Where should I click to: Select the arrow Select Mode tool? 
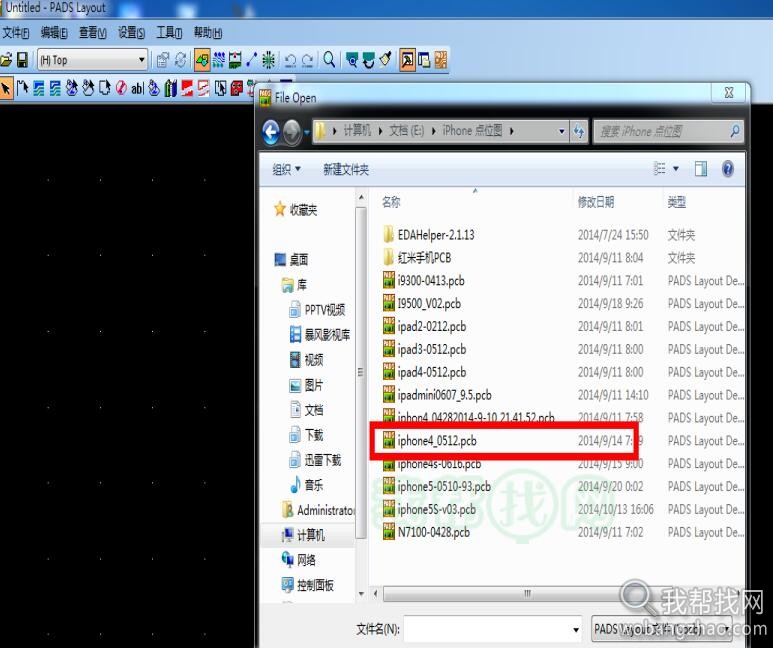6,88
